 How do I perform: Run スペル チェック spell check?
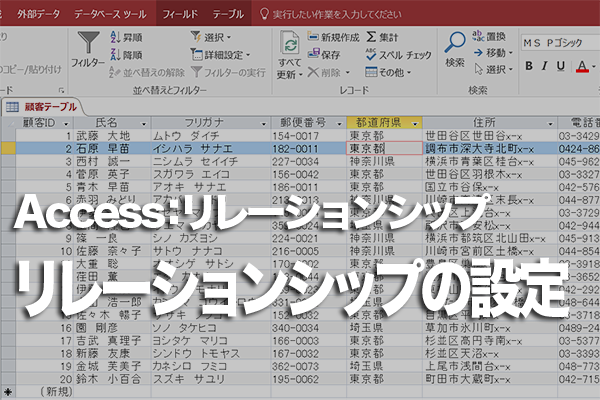coord(399,55)
